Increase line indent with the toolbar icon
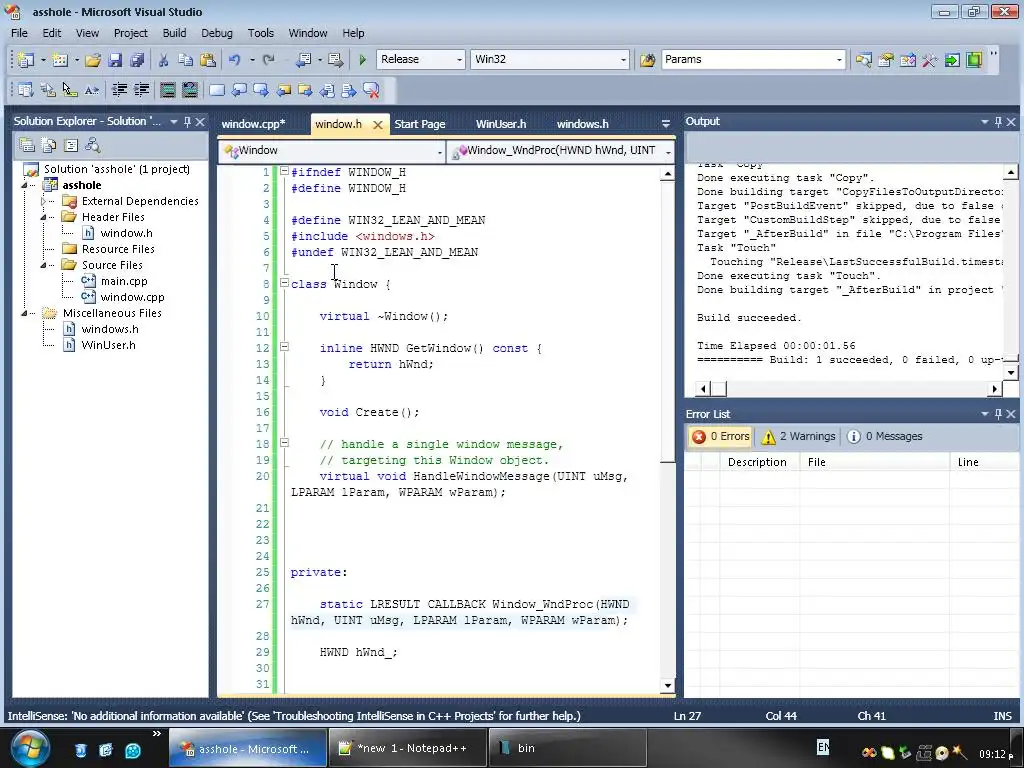The width and height of the screenshot is (1024, 768). pyautogui.click(x=142, y=90)
